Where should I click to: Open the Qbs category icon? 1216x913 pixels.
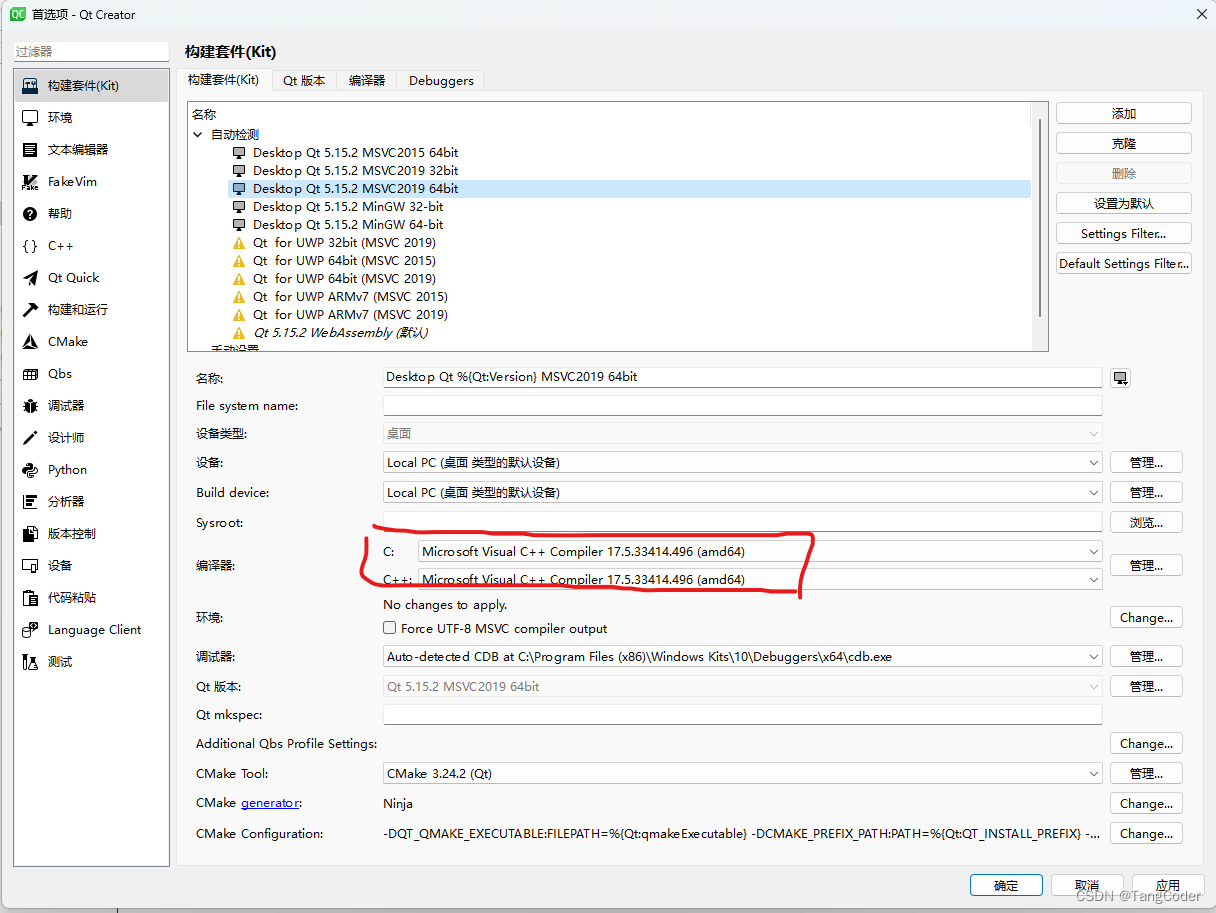(x=30, y=374)
